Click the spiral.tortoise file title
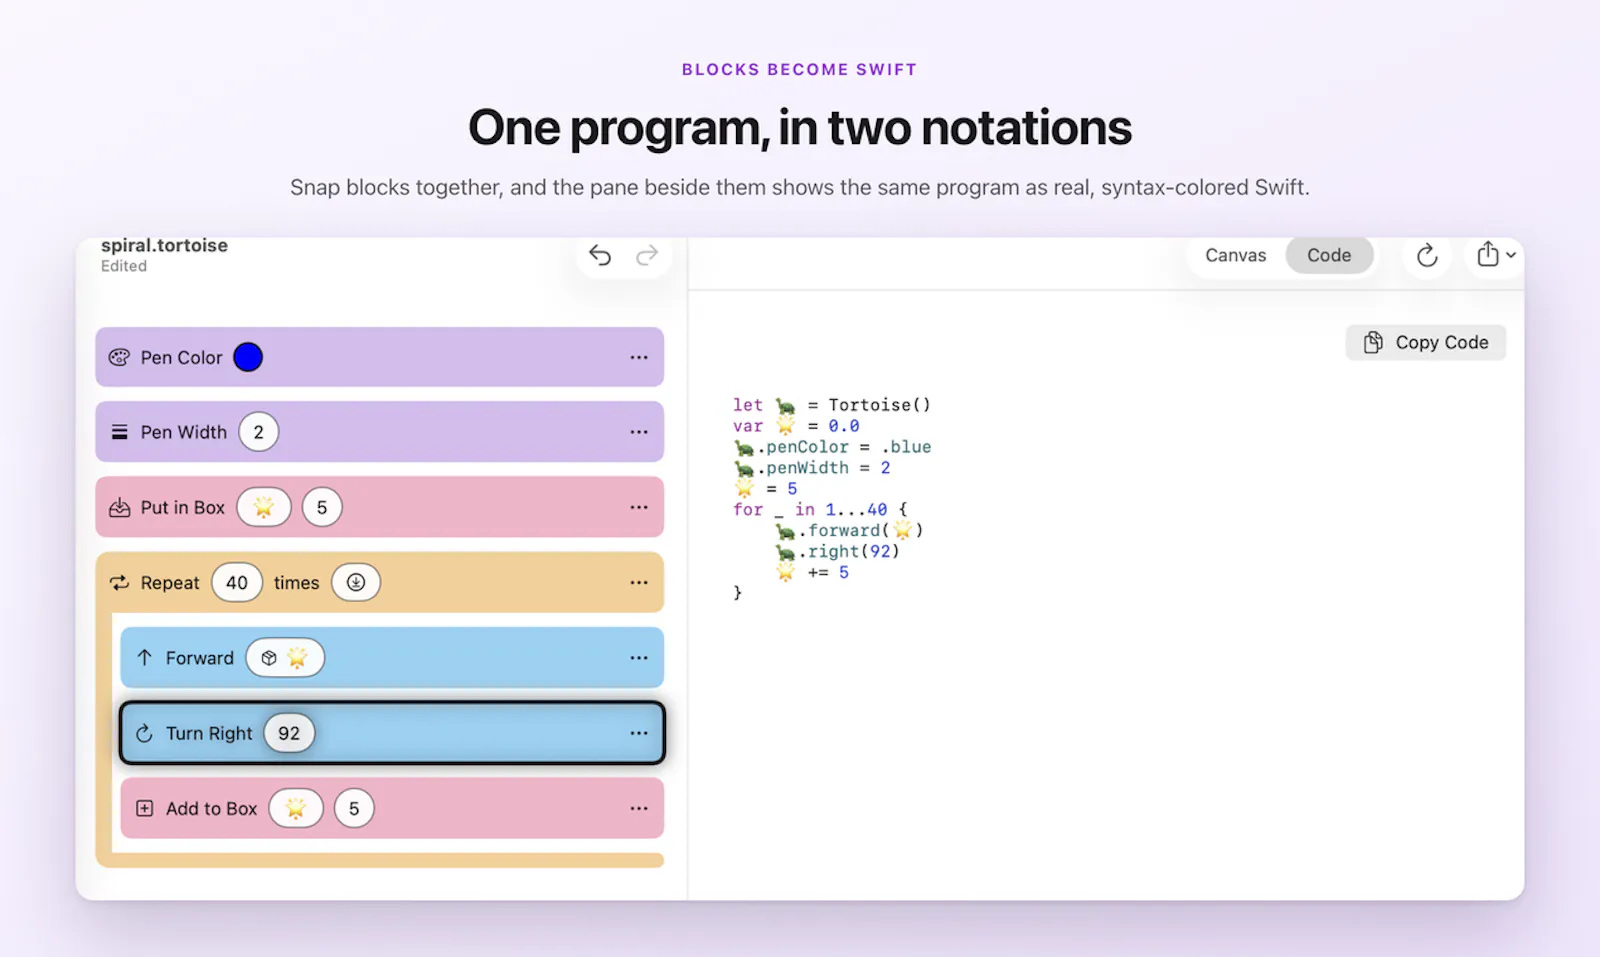1600x957 pixels. click(x=164, y=246)
